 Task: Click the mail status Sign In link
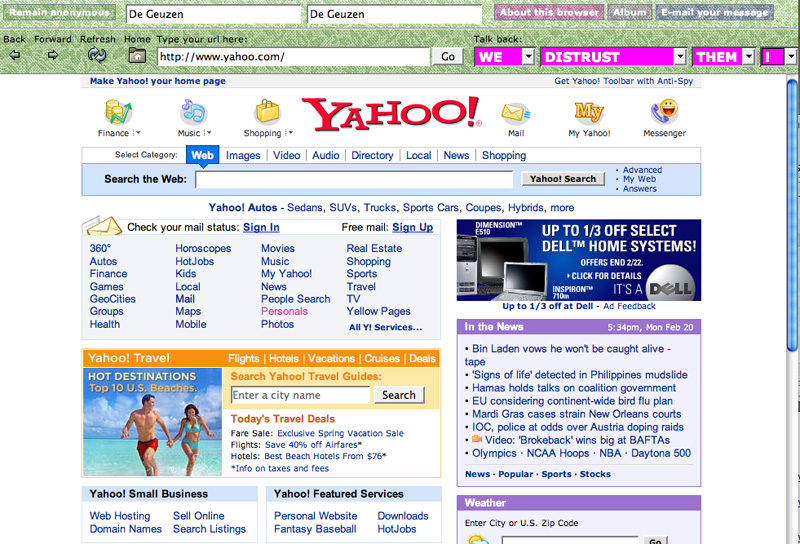(261, 227)
